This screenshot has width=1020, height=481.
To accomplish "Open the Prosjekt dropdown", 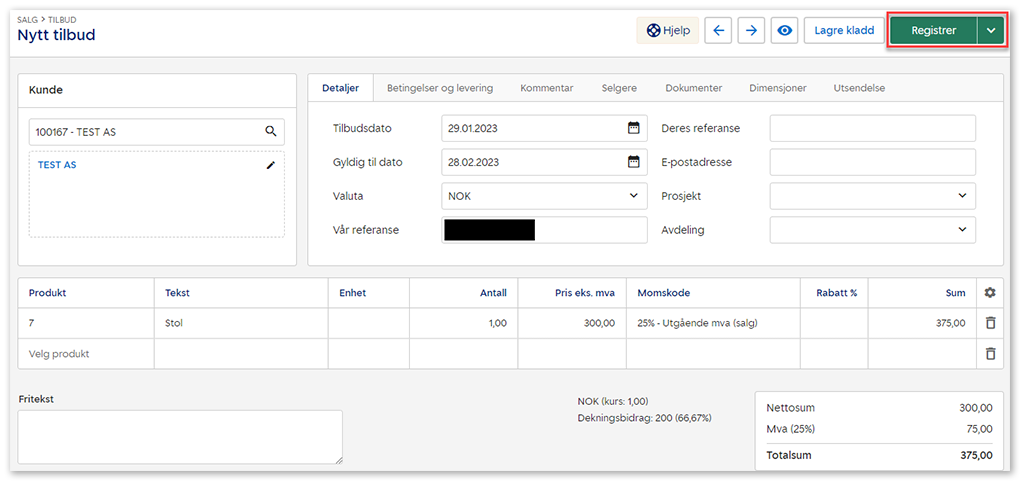I will [x=962, y=196].
